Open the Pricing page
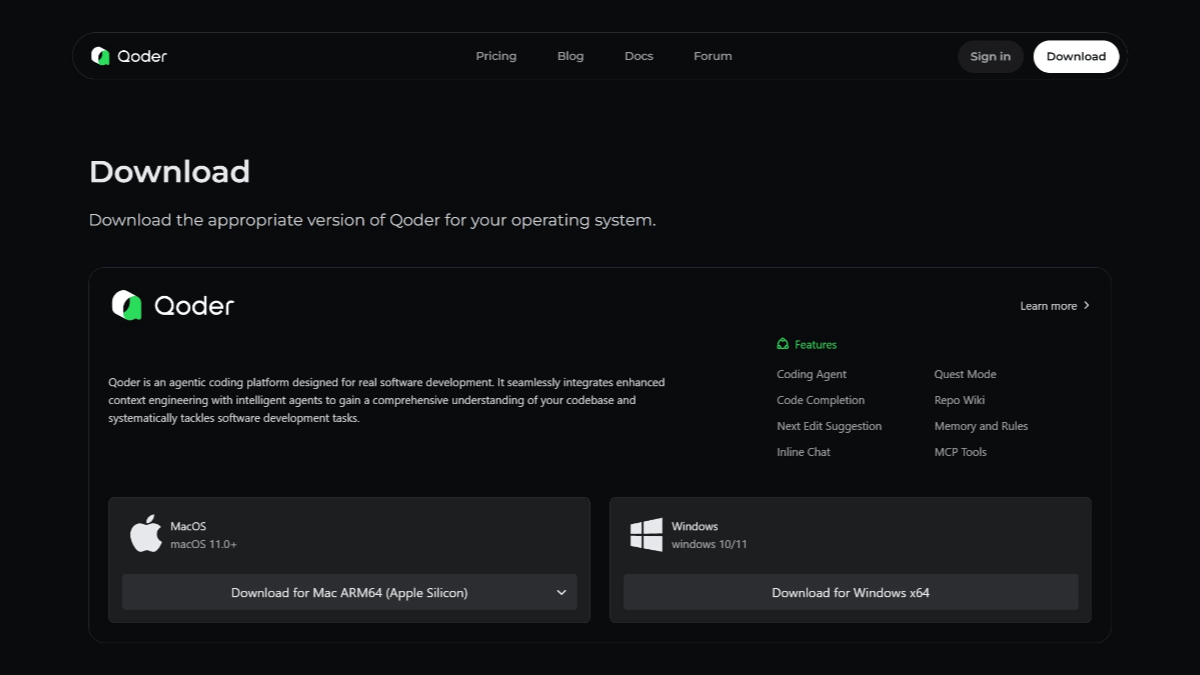1200x675 pixels. pyautogui.click(x=496, y=56)
